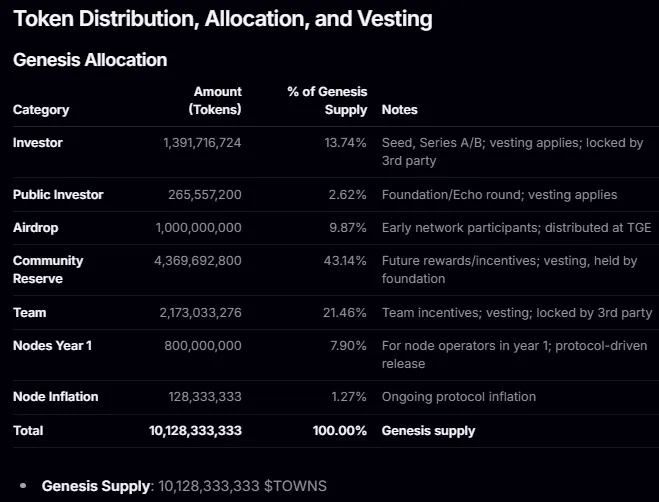Click the Total amount 10,128,333,333 cell
Viewport: 659px width, 502px height.
pyautogui.click(x=195, y=430)
